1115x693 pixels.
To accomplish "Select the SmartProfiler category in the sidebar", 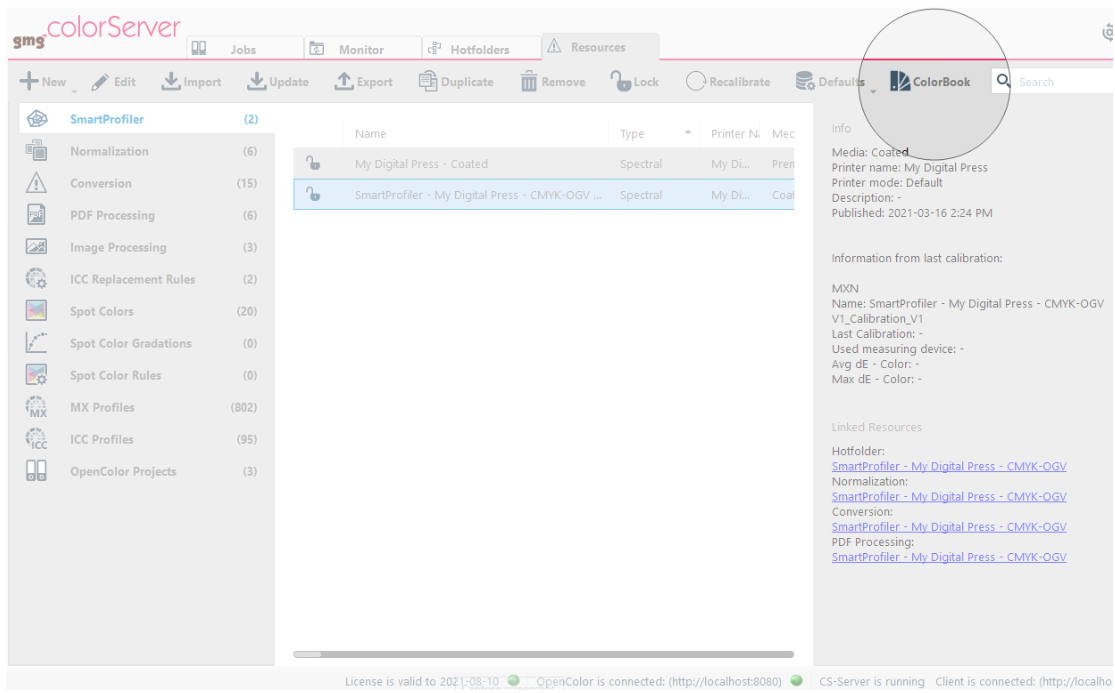I will tap(107, 118).
